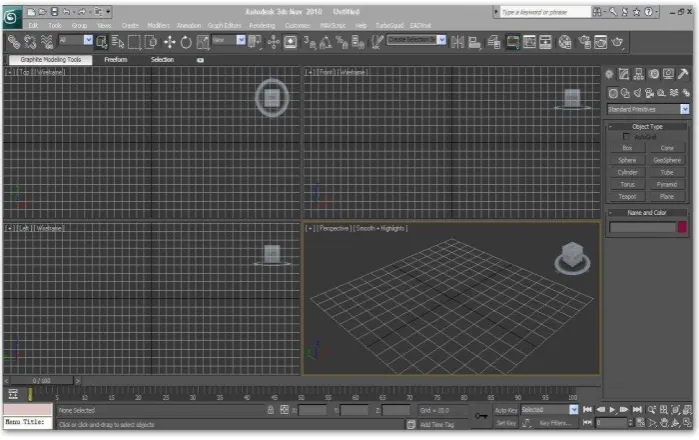Open the Graph Editors menu
This screenshot has width=699, height=440.
tap(224, 25)
